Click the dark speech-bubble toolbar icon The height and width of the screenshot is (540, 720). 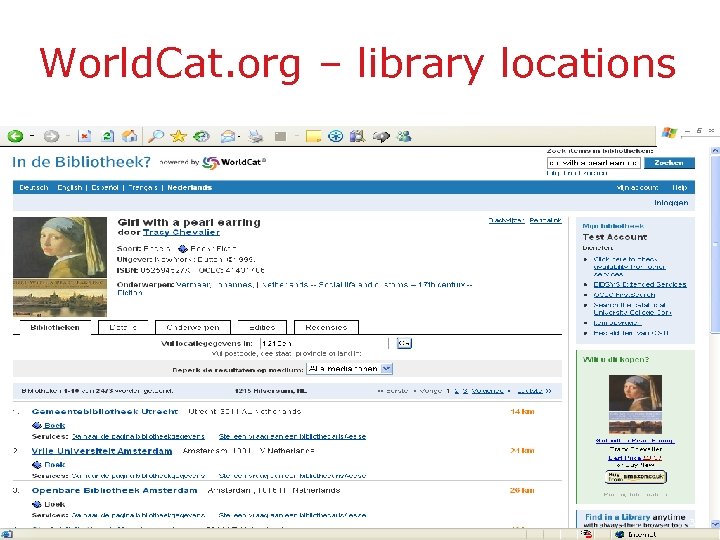click(381, 136)
